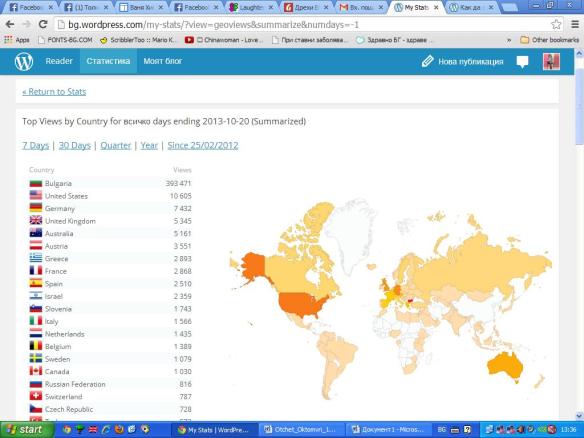Open Документ1 Microsoft Word in taskbar
584x438 pixels.
click(x=389, y=430)
